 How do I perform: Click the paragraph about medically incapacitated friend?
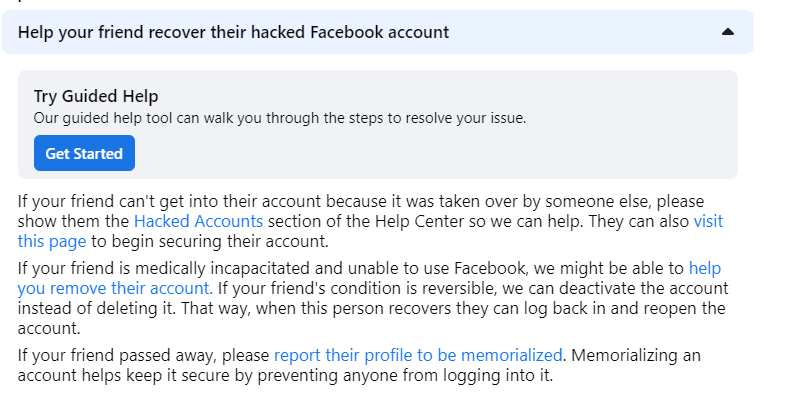coord(373,298)
